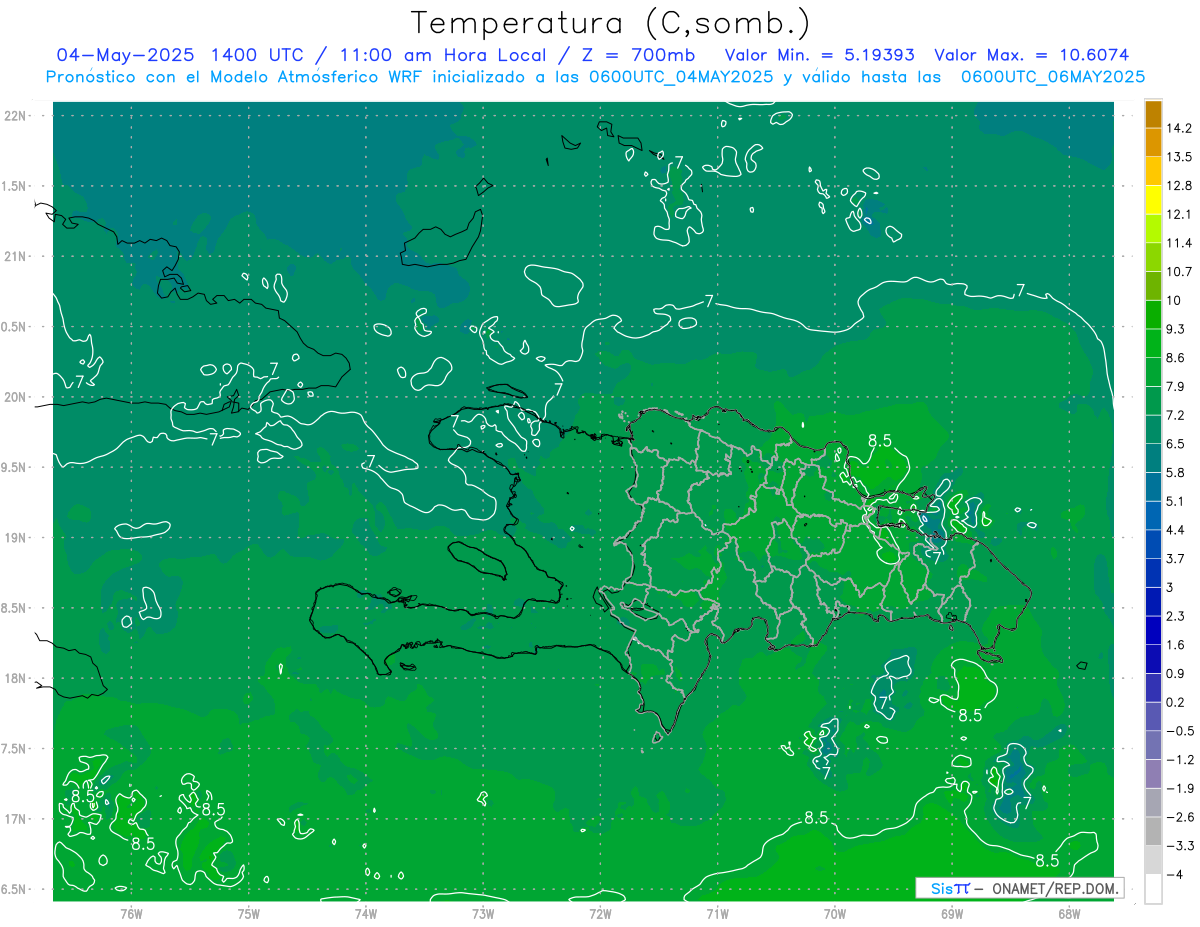Click the "13.5" color scale label
1200x927 pixels.
1180,157
